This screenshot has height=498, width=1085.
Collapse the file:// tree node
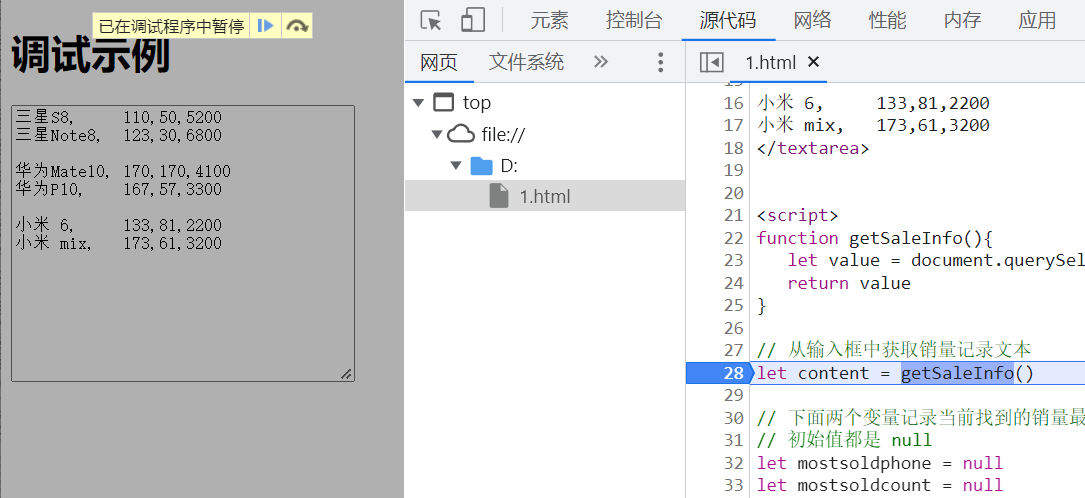[436, 134]
